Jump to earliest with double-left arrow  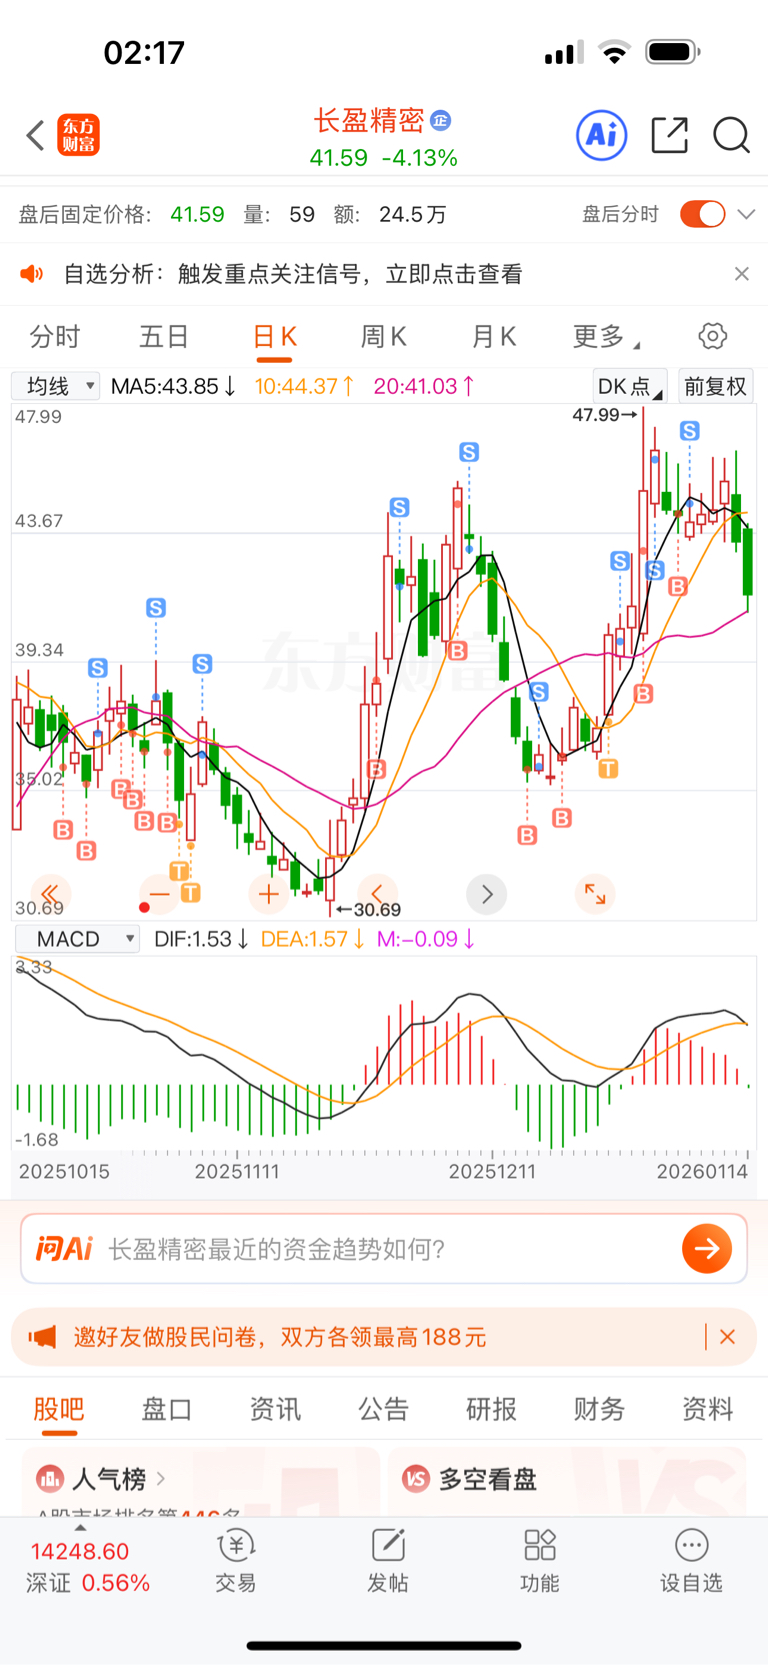point(50,894)
